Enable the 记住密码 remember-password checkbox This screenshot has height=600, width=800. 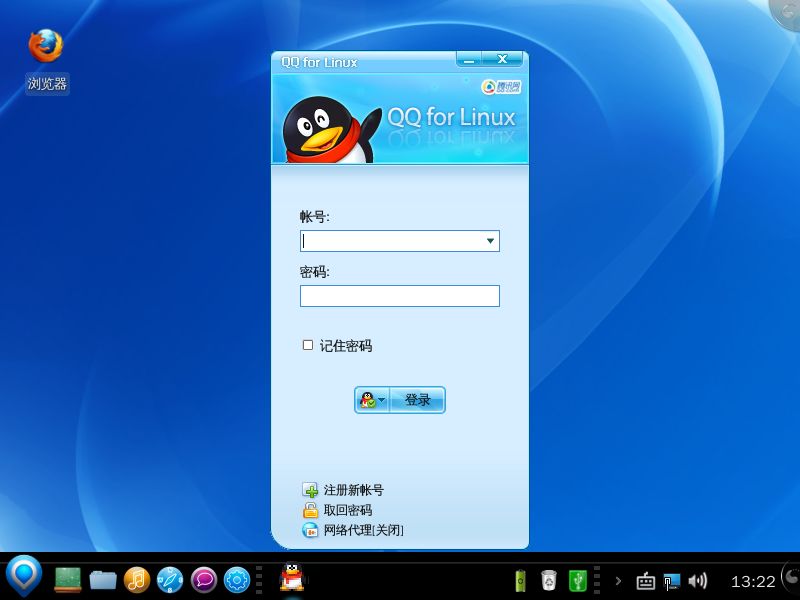point(308,345)
